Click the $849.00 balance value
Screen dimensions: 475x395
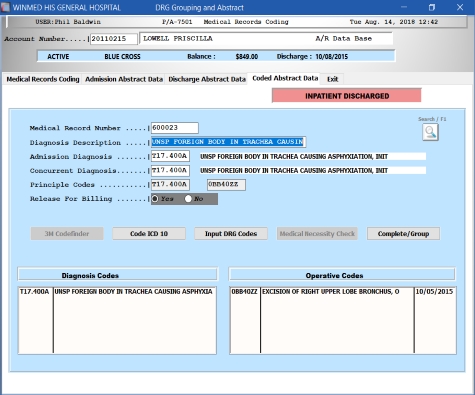(247, 56)
